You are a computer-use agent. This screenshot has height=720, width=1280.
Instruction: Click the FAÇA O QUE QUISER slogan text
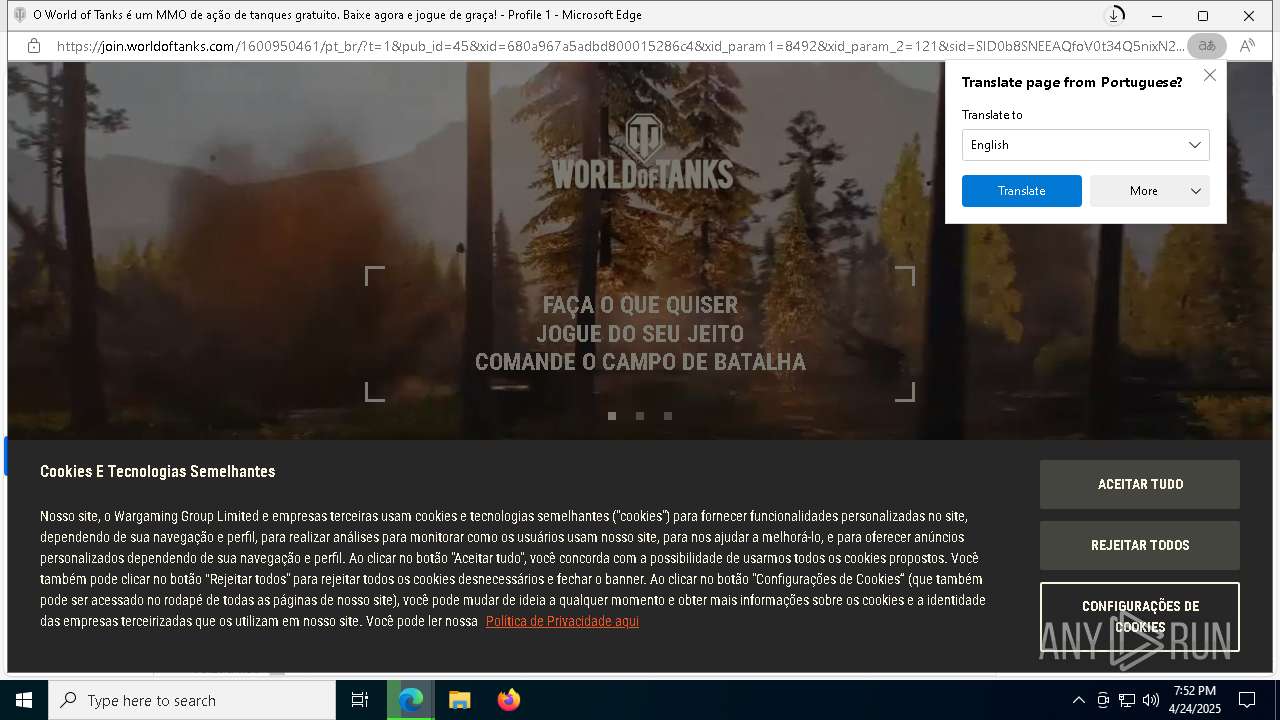point(640,305)
